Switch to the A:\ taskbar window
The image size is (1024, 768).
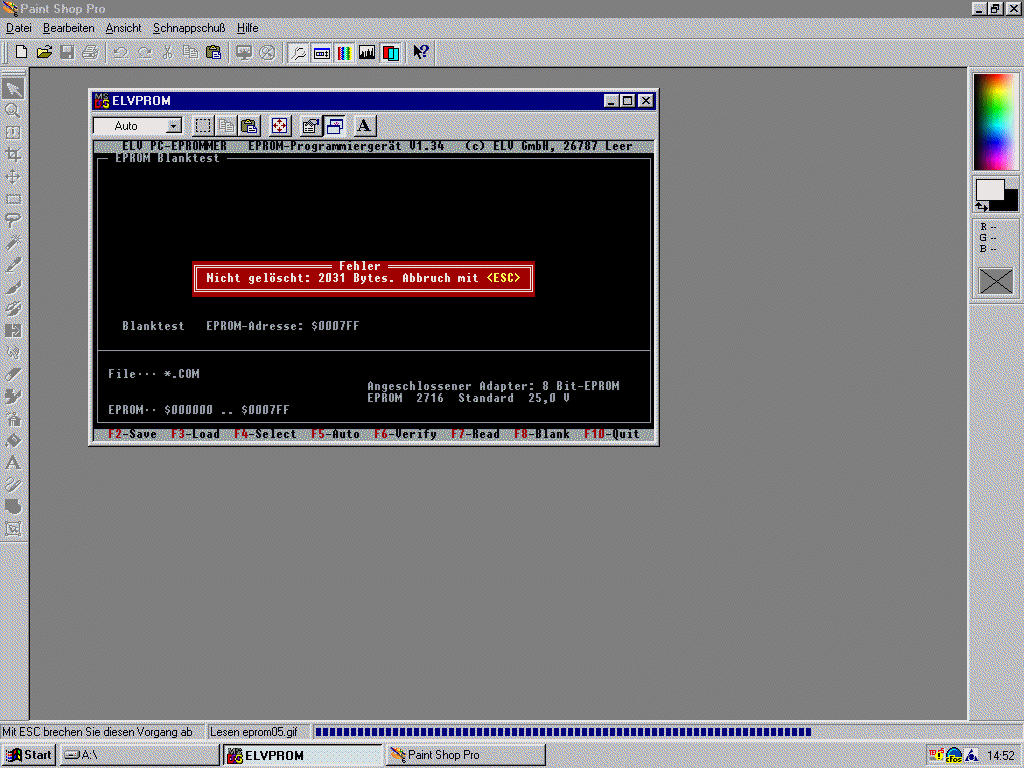click(x=140, y=756)
